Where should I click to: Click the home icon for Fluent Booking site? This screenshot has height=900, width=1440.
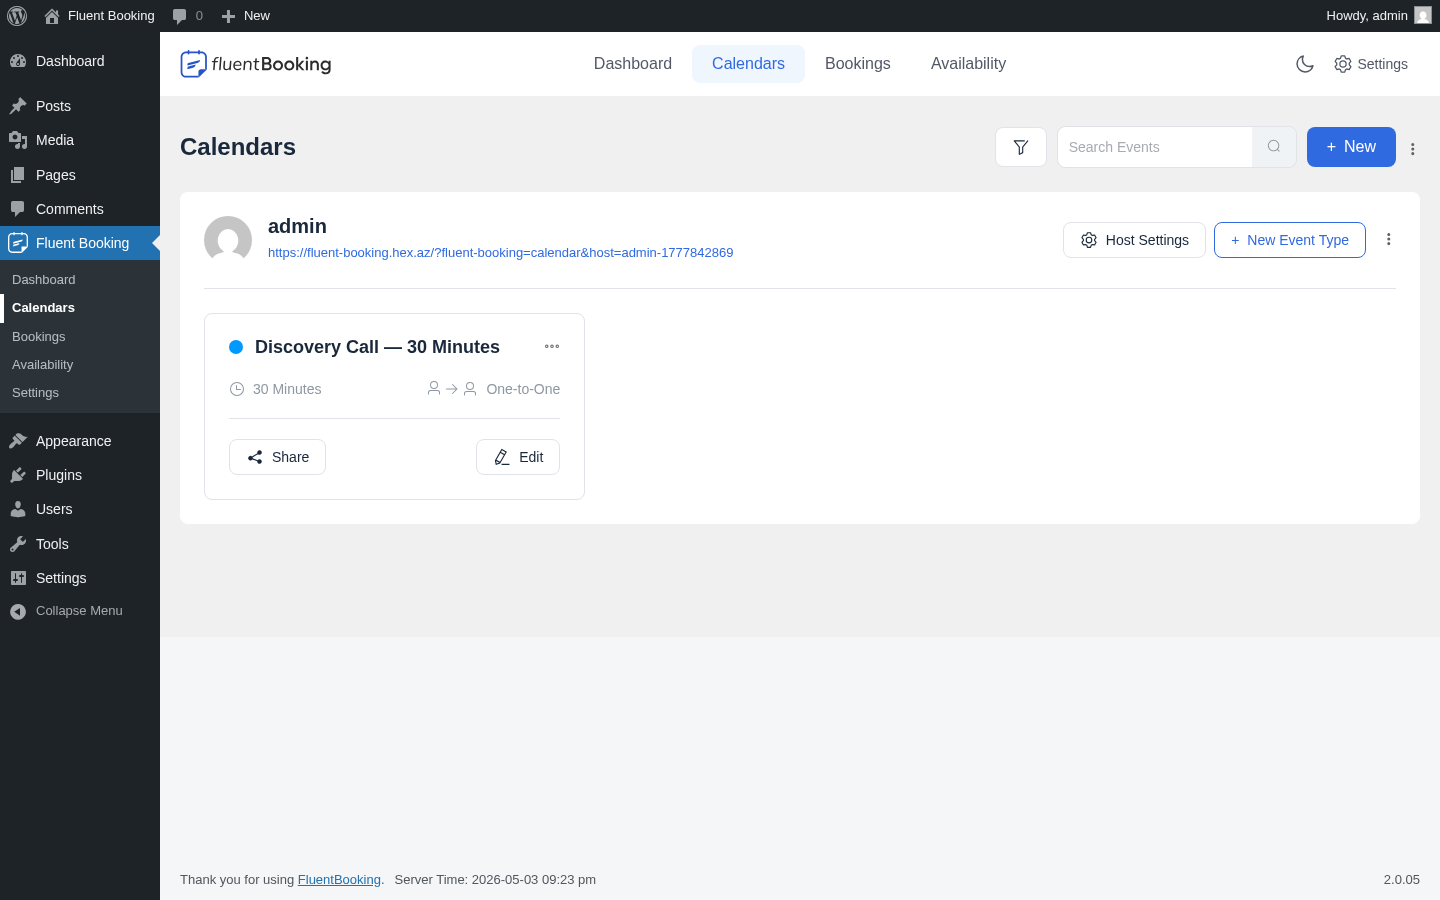(52, 16)
